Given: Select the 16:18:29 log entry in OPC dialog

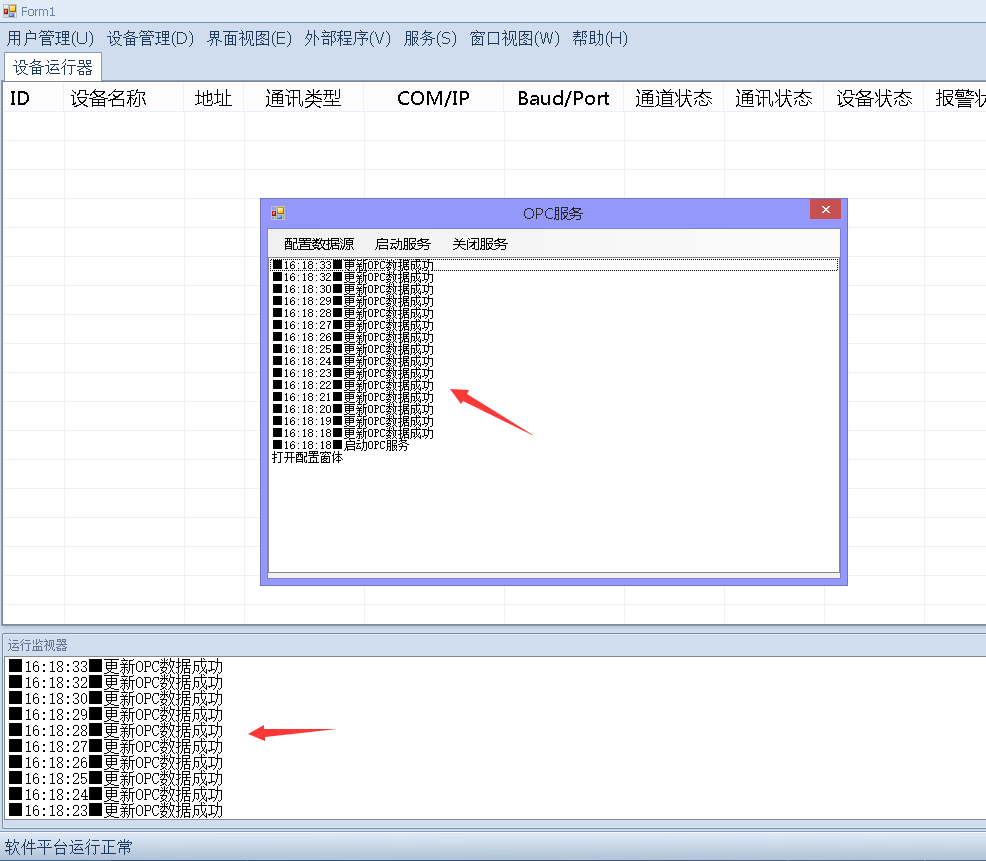Looking at the screenshot, I should click(x=554, y=301).
